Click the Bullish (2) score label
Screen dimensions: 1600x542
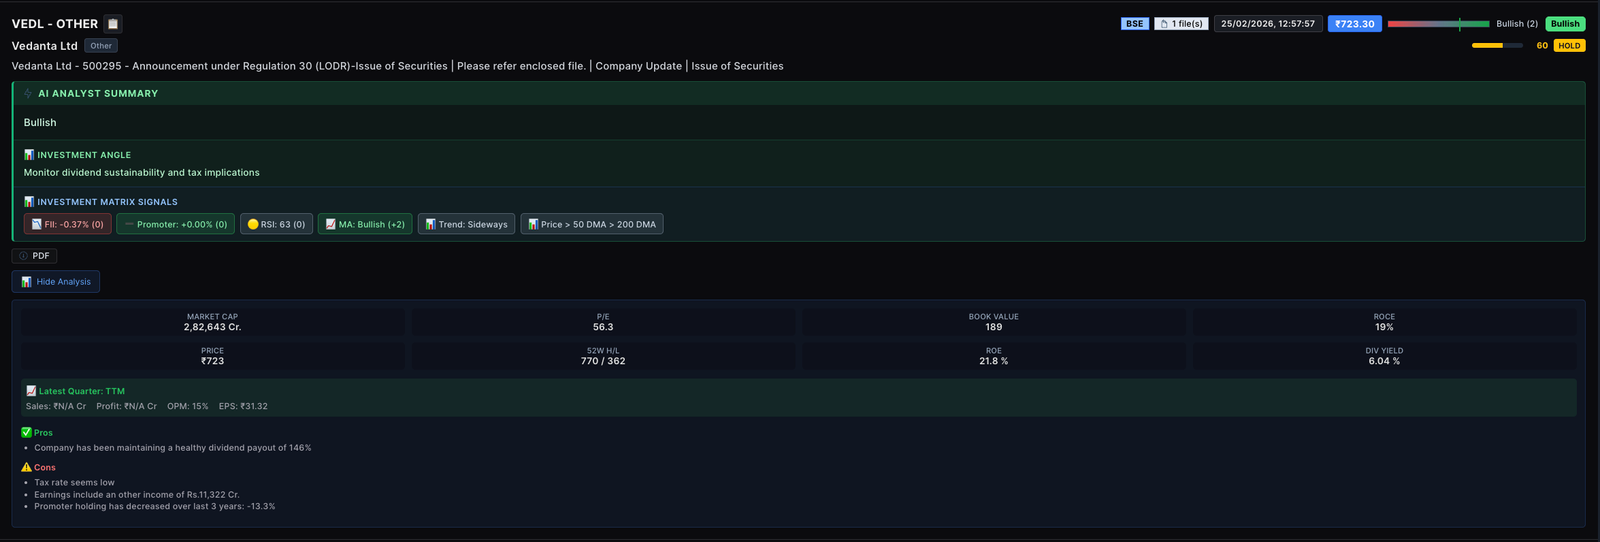pyautogui.click(x=1517, y=24)
